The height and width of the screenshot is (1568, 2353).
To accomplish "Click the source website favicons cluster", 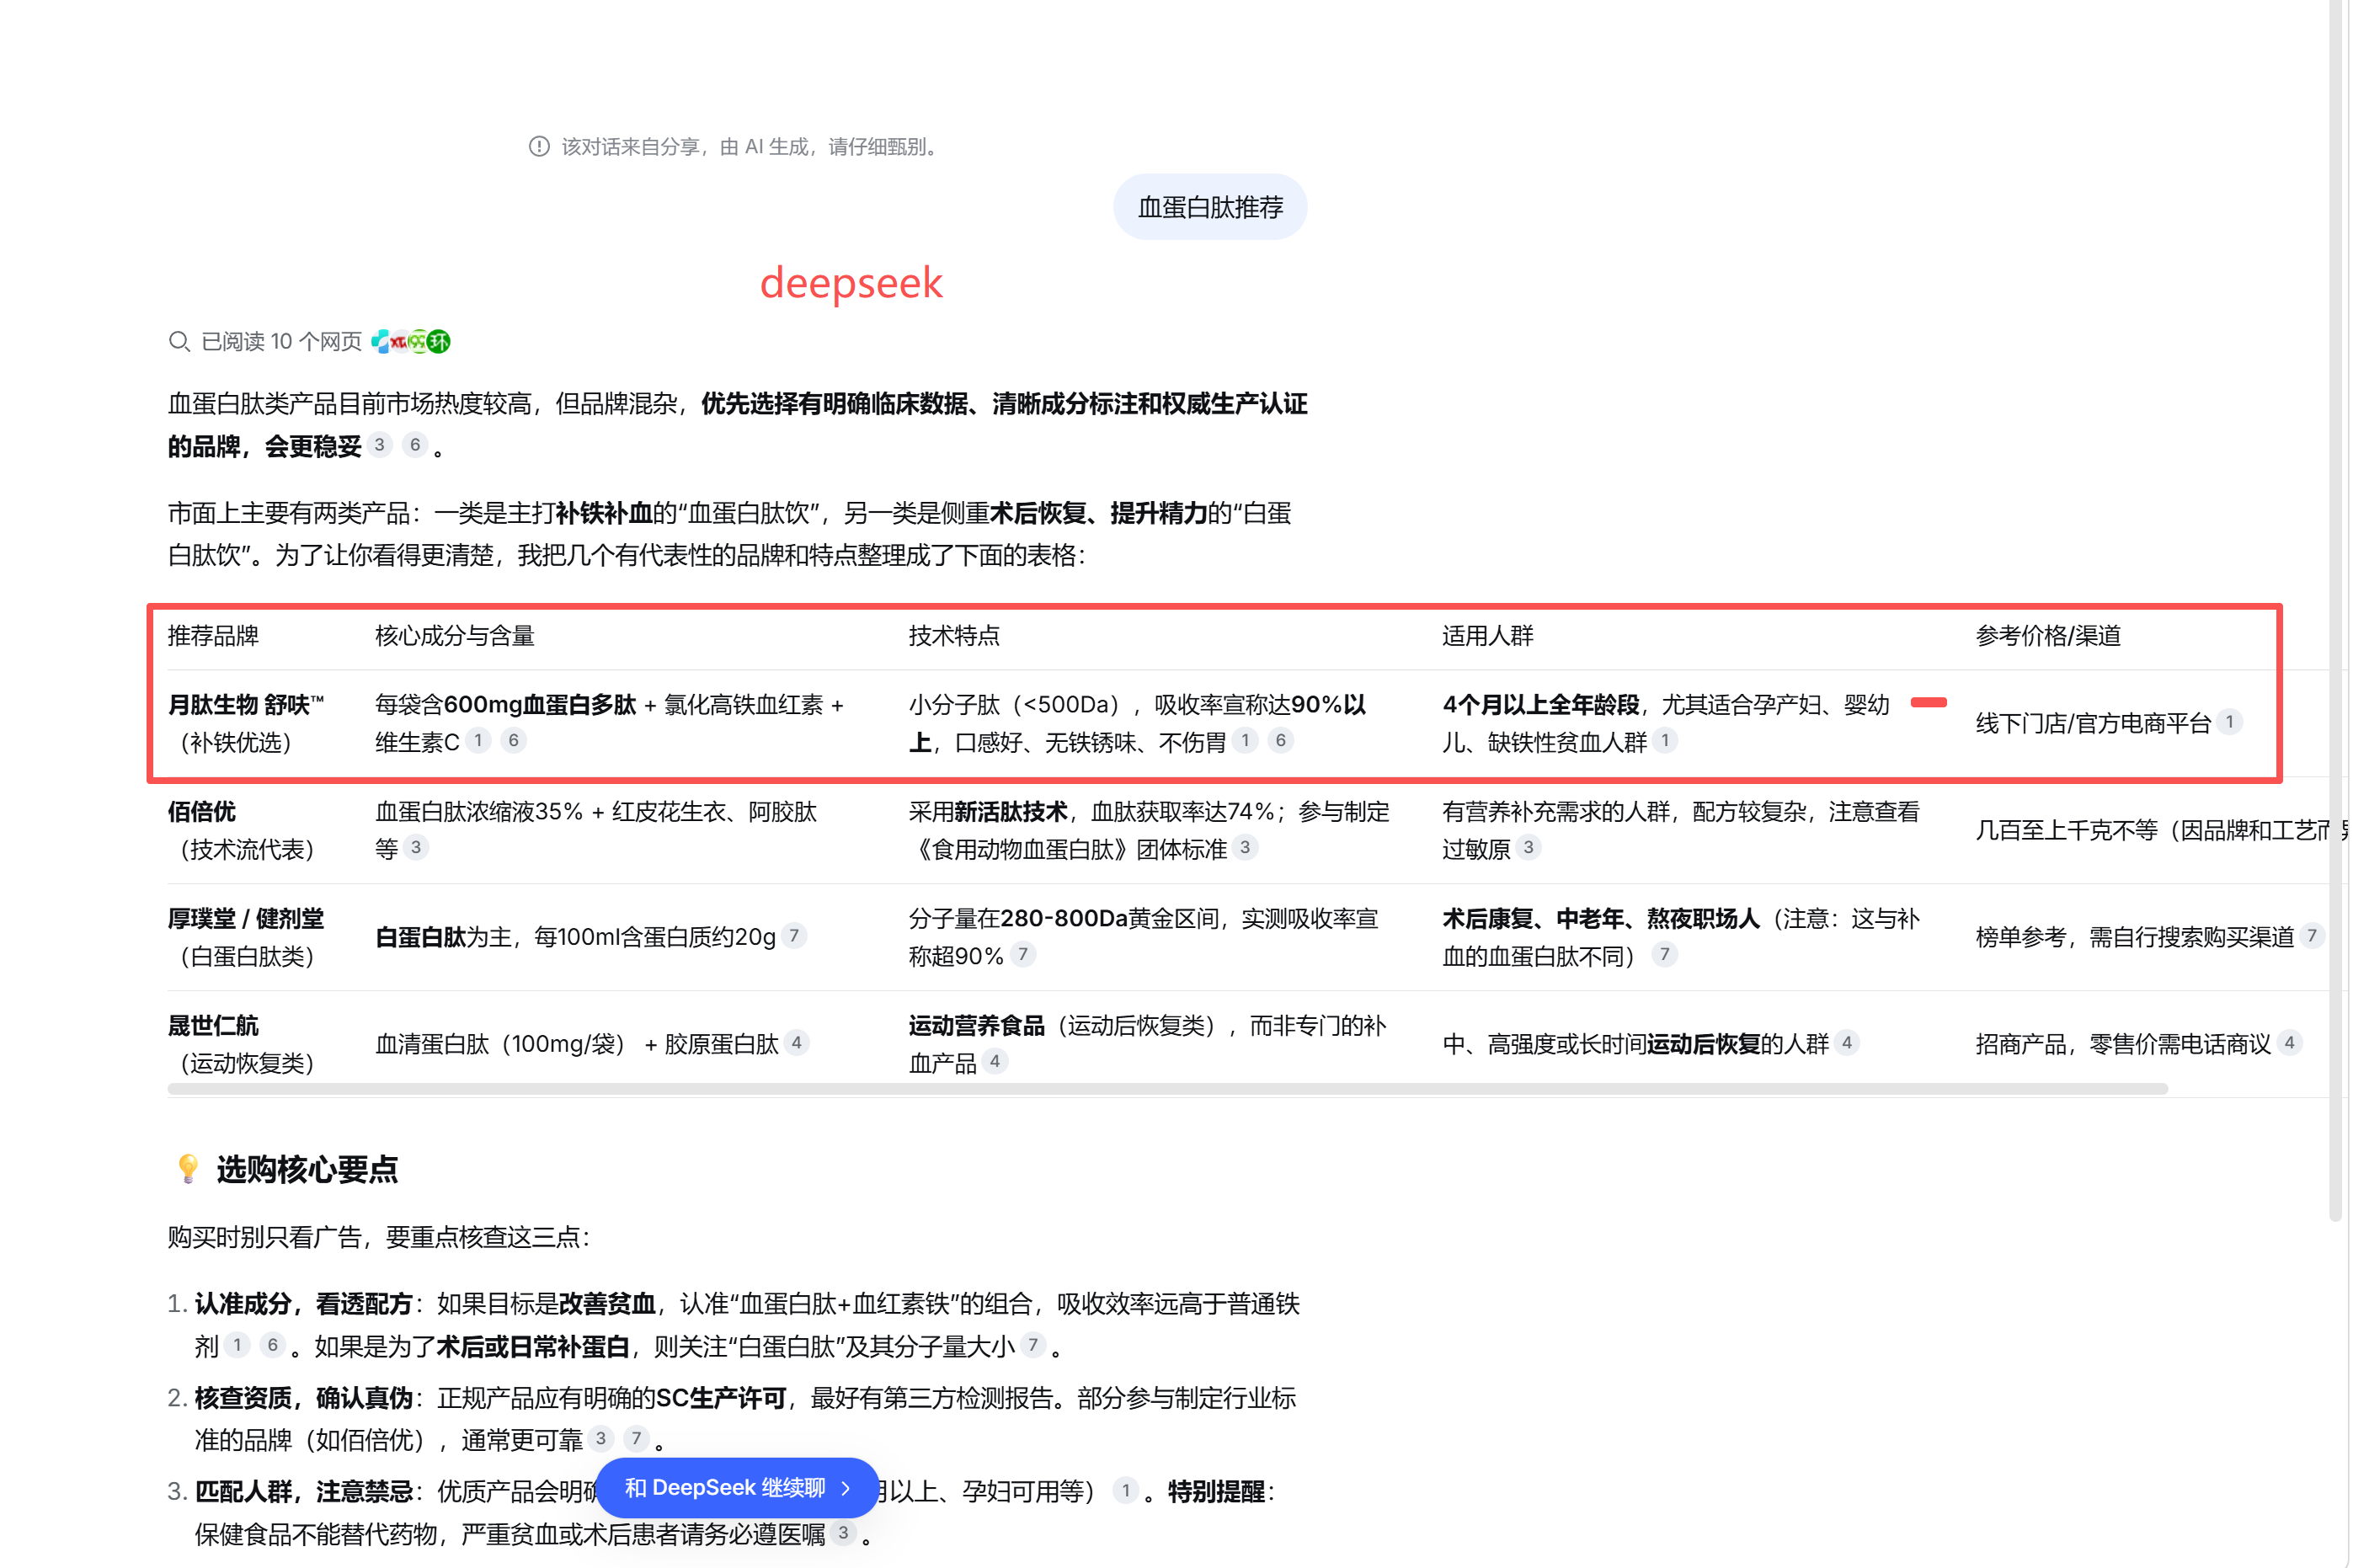I will click(x=411, y=342).
